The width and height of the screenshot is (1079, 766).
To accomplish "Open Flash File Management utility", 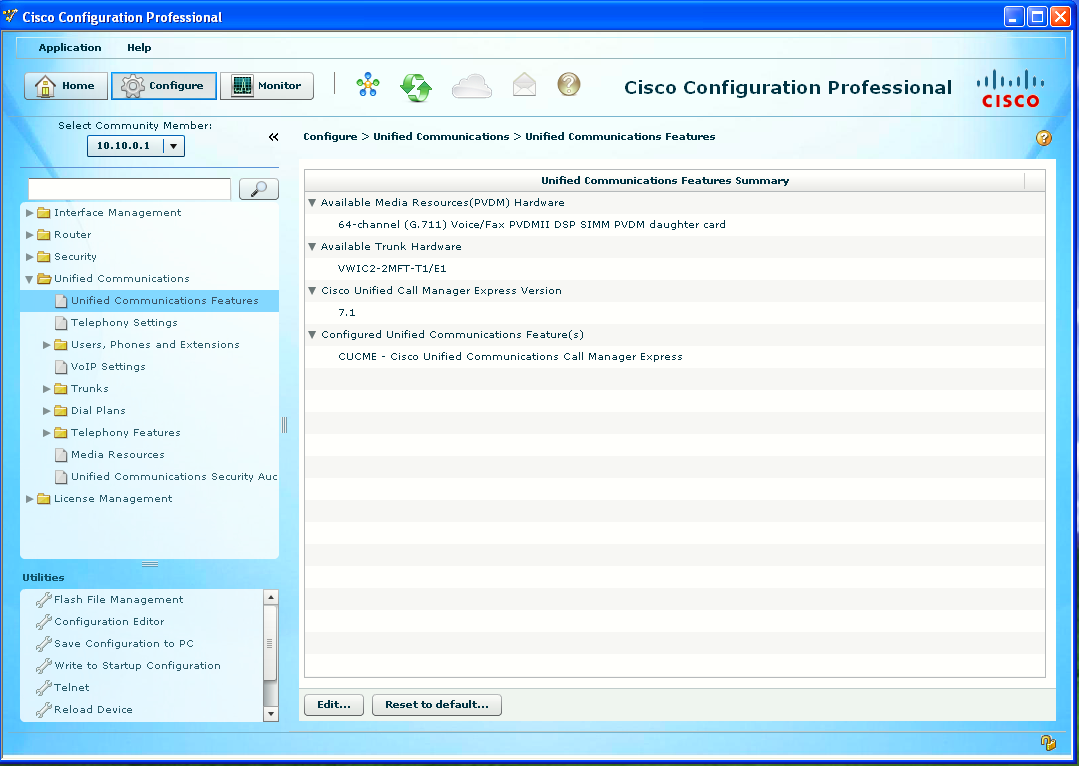I will 118,599.
